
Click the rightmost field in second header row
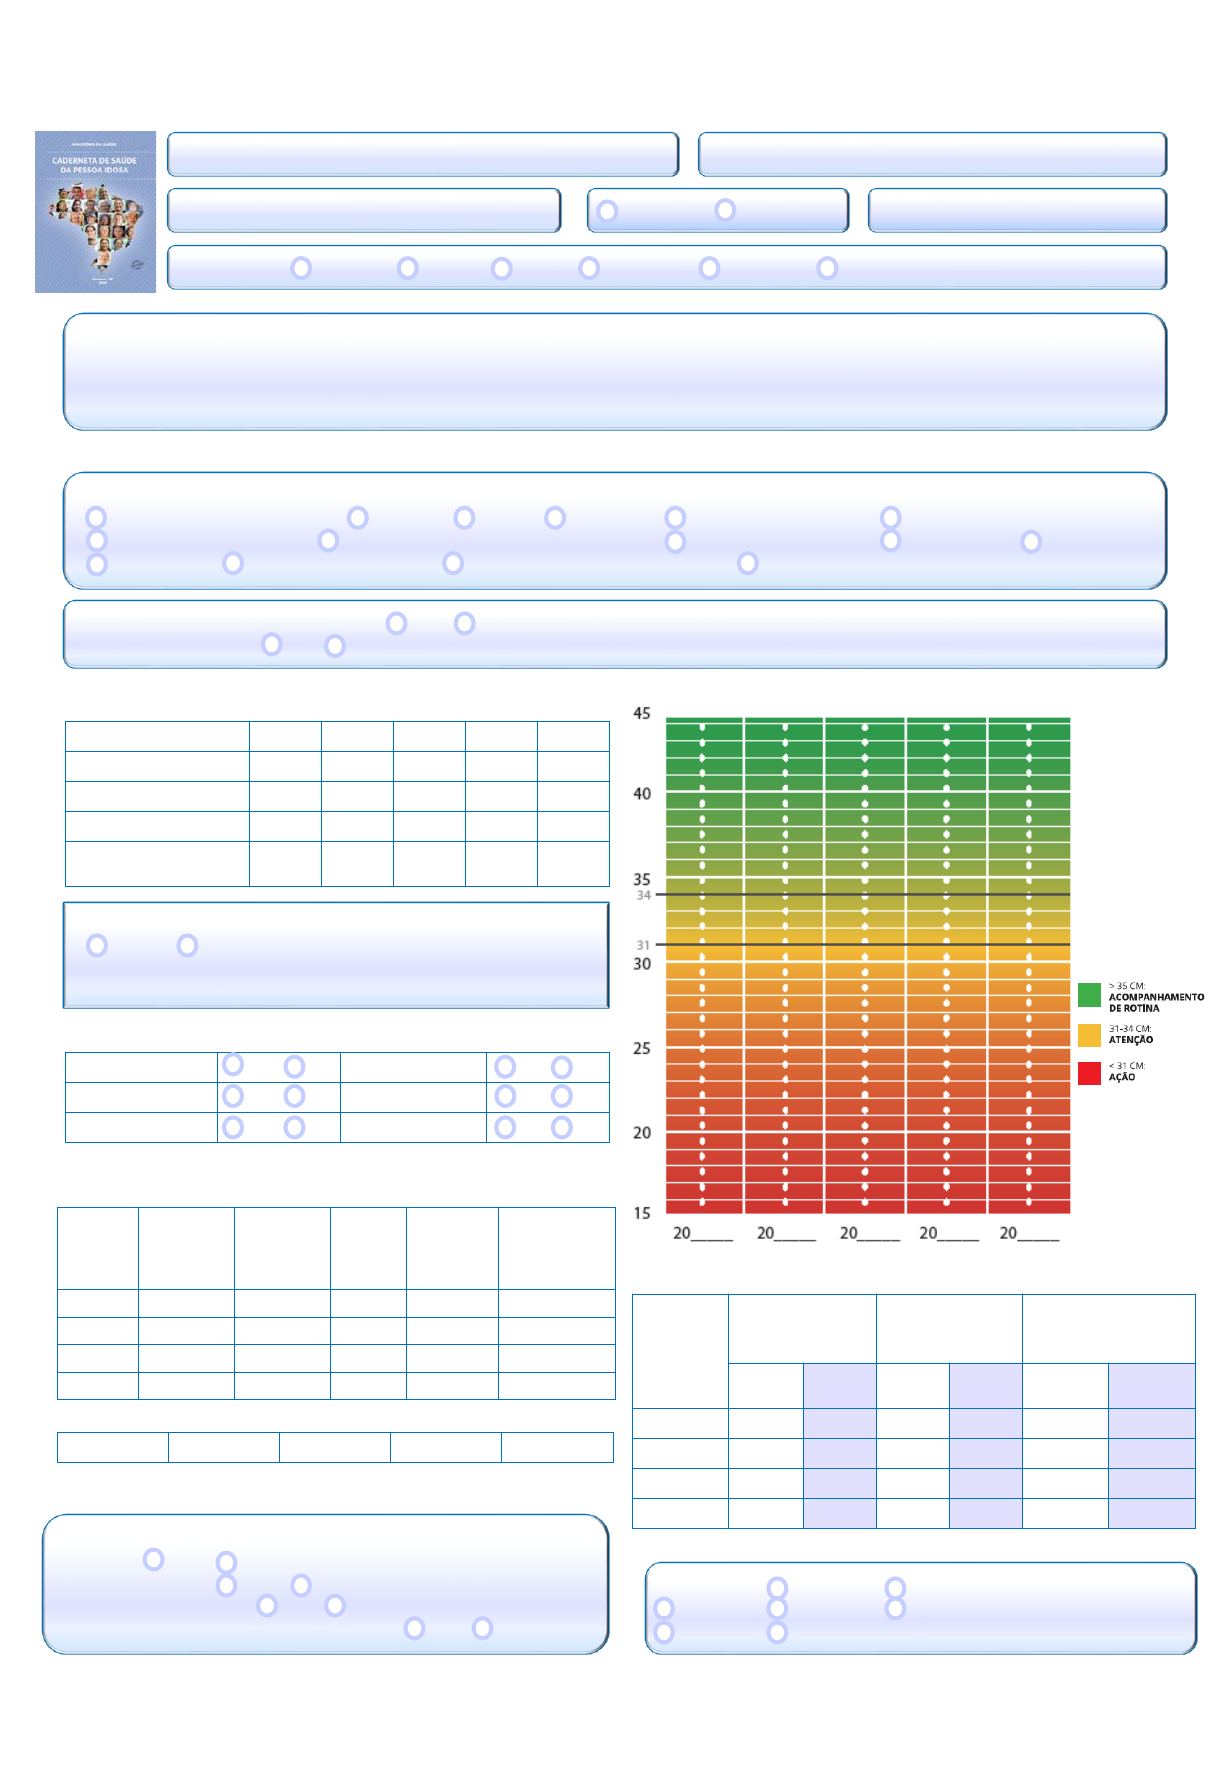point(1017,210)
